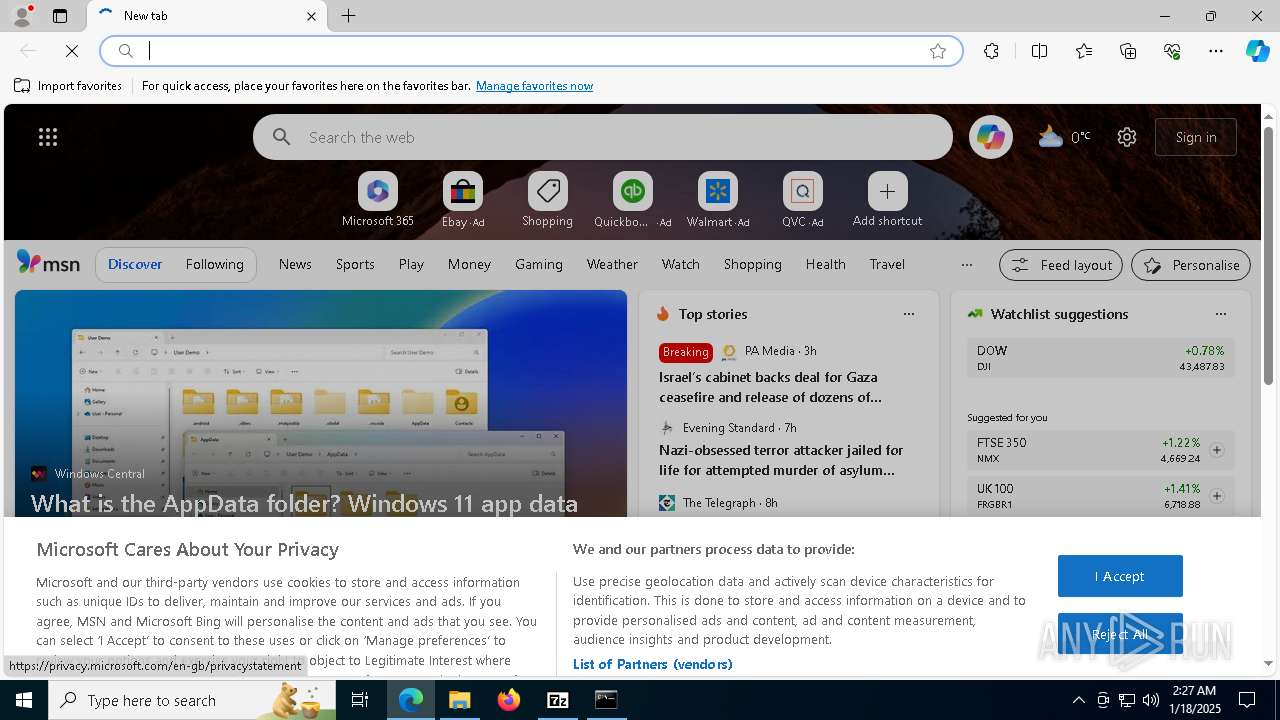This screenshot has width=1280, height=720.
Task: Open Windows Start menu
Action: point(23,700)
